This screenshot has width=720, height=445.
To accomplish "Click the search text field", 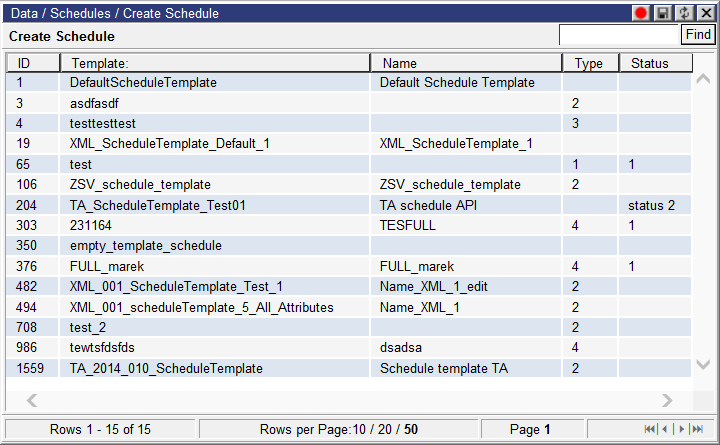I will tap(619, 35).
